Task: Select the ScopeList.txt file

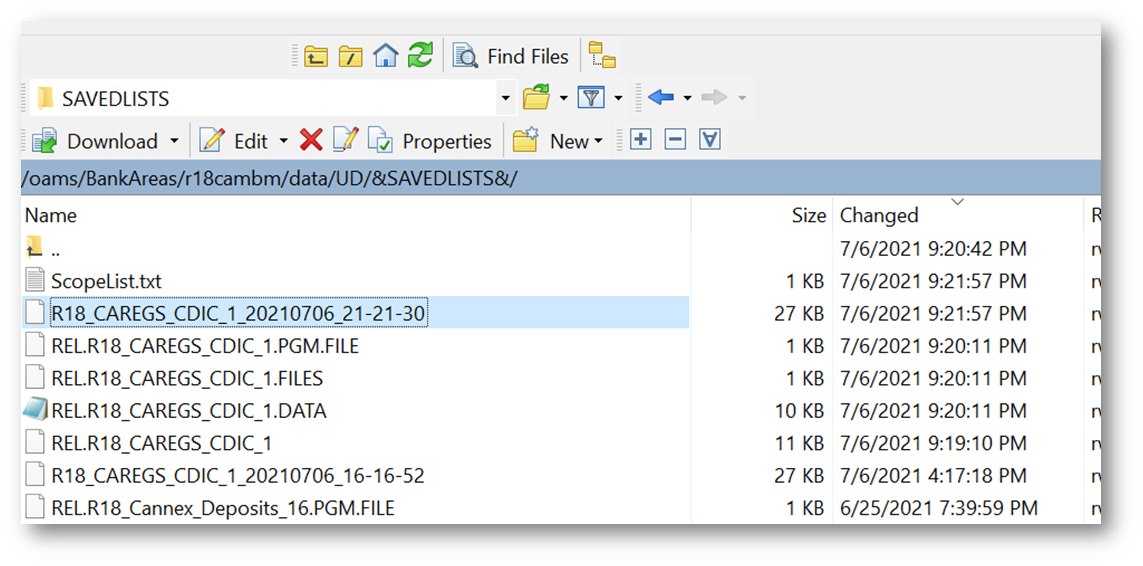Action: pyautogui.click(x=106, y=281)
